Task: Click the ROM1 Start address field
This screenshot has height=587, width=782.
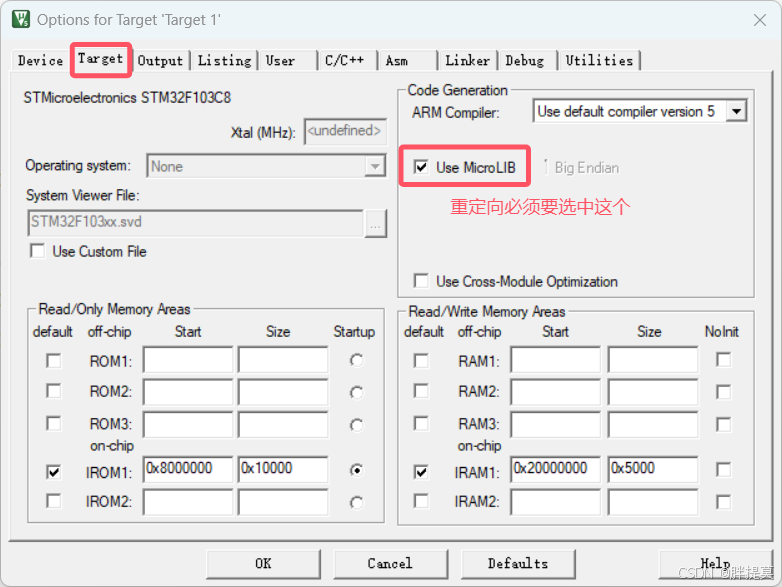Action: [188, 360]
